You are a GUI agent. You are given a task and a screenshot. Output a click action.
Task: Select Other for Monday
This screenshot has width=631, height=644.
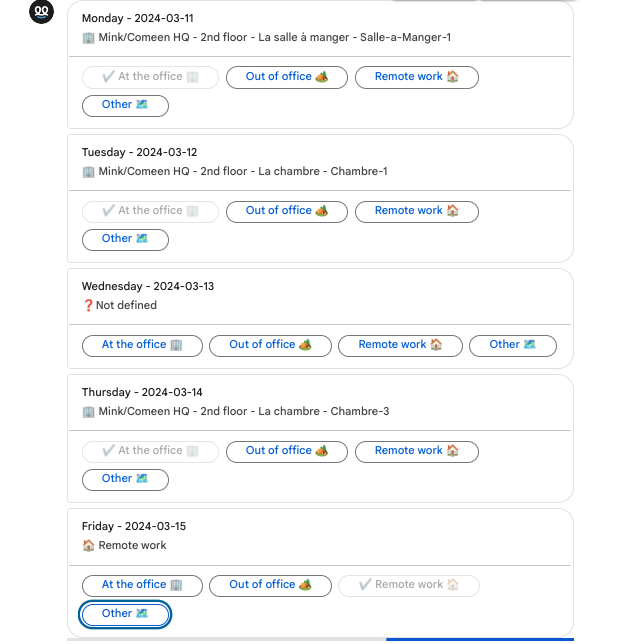125,106
